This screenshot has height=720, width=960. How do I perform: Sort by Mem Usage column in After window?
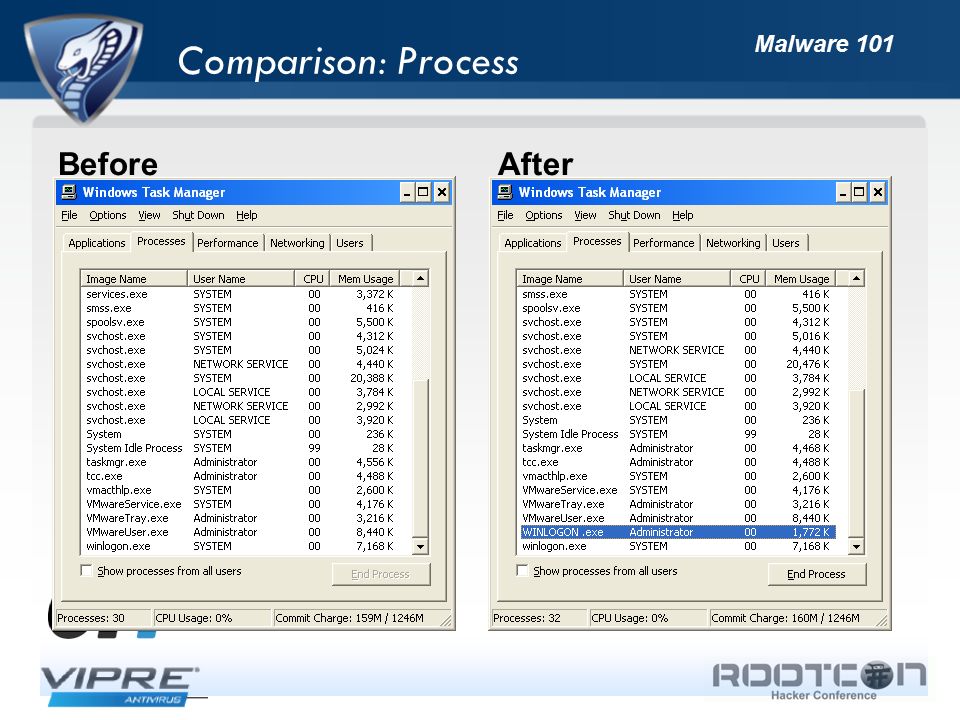tap(801, 279)
